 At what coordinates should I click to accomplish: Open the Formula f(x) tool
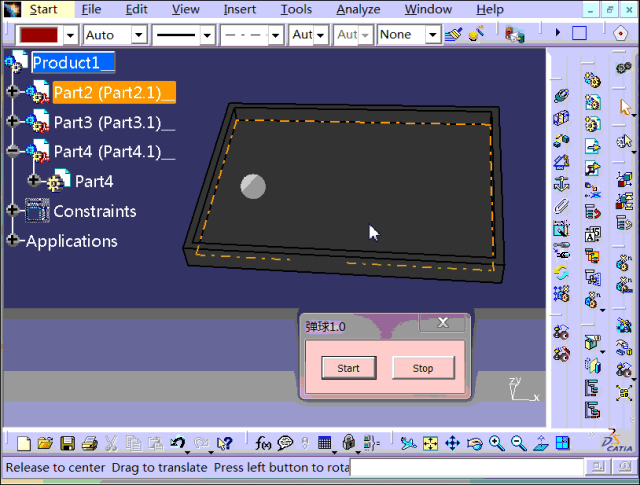point(263,443)
